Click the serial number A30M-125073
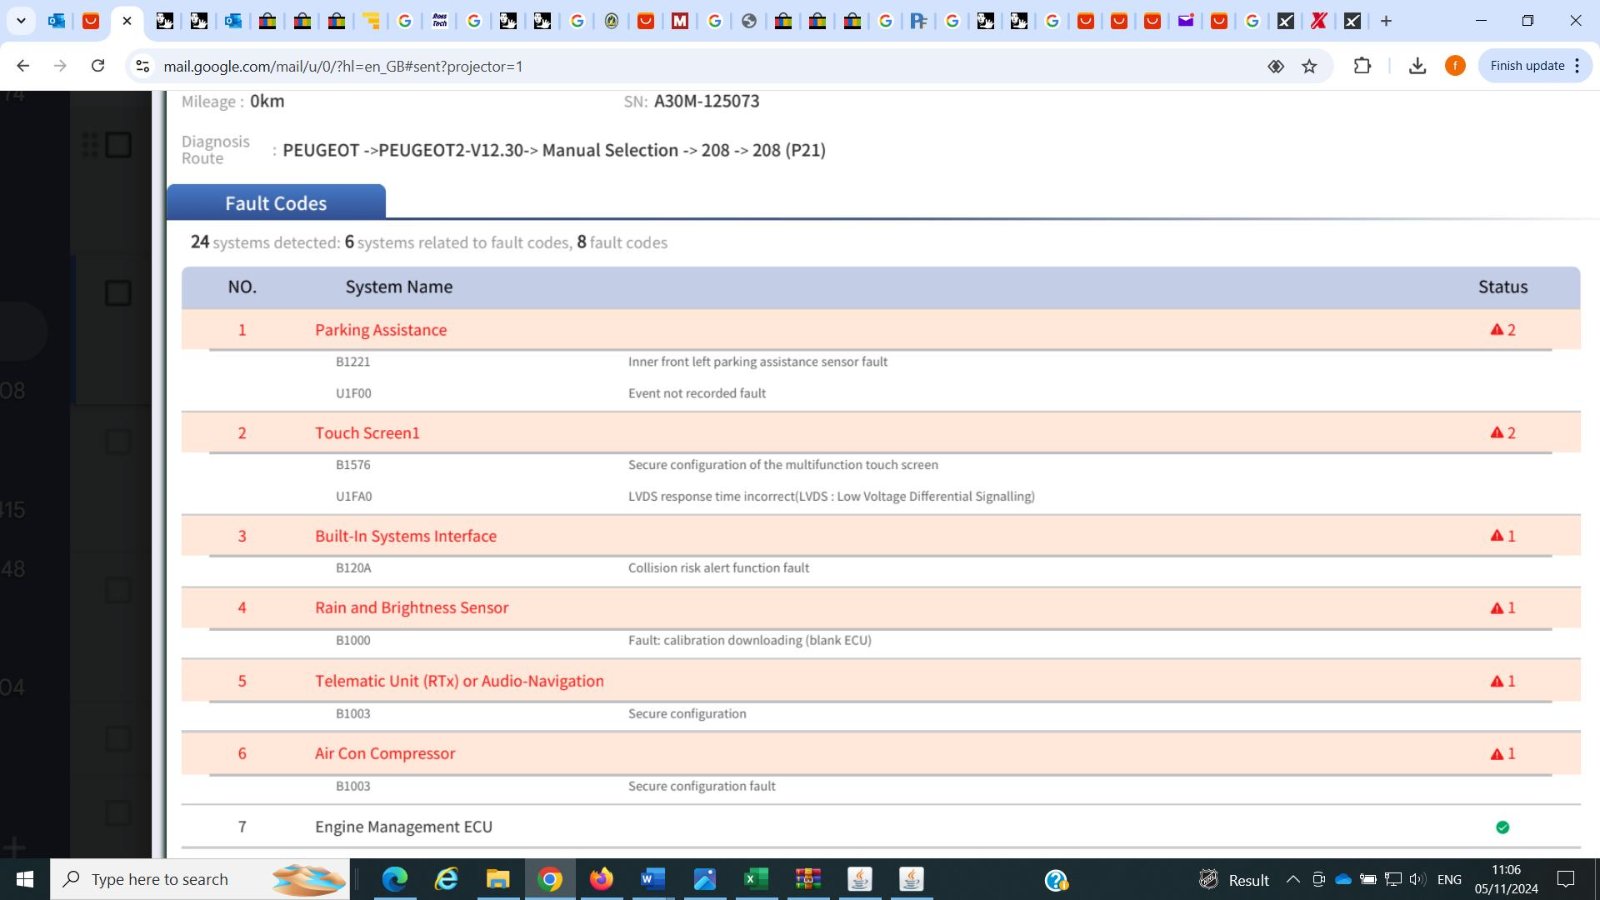The height and width of the screenshot is (900, 1600). point(707,101)
